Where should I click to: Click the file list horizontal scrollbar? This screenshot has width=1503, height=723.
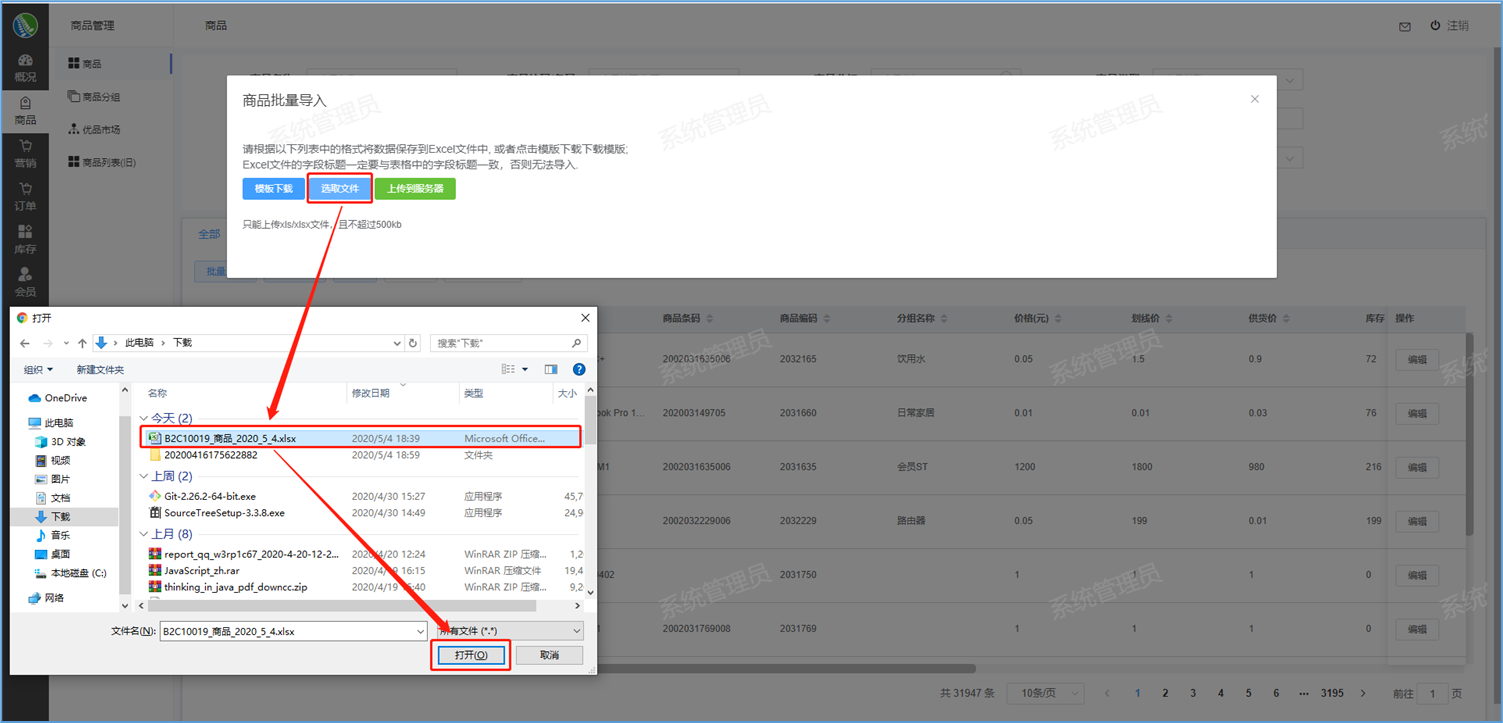(x=340, y=605)
